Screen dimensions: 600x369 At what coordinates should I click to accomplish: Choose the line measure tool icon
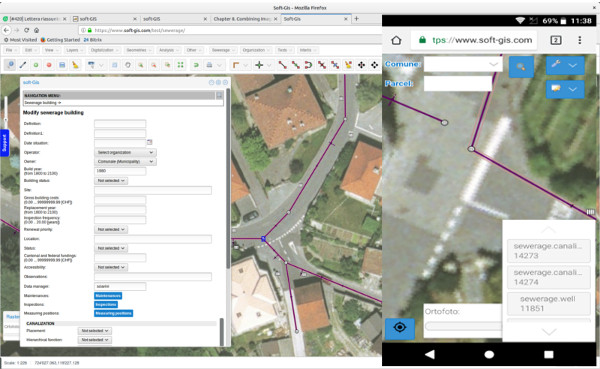click(x=23, y=65)
